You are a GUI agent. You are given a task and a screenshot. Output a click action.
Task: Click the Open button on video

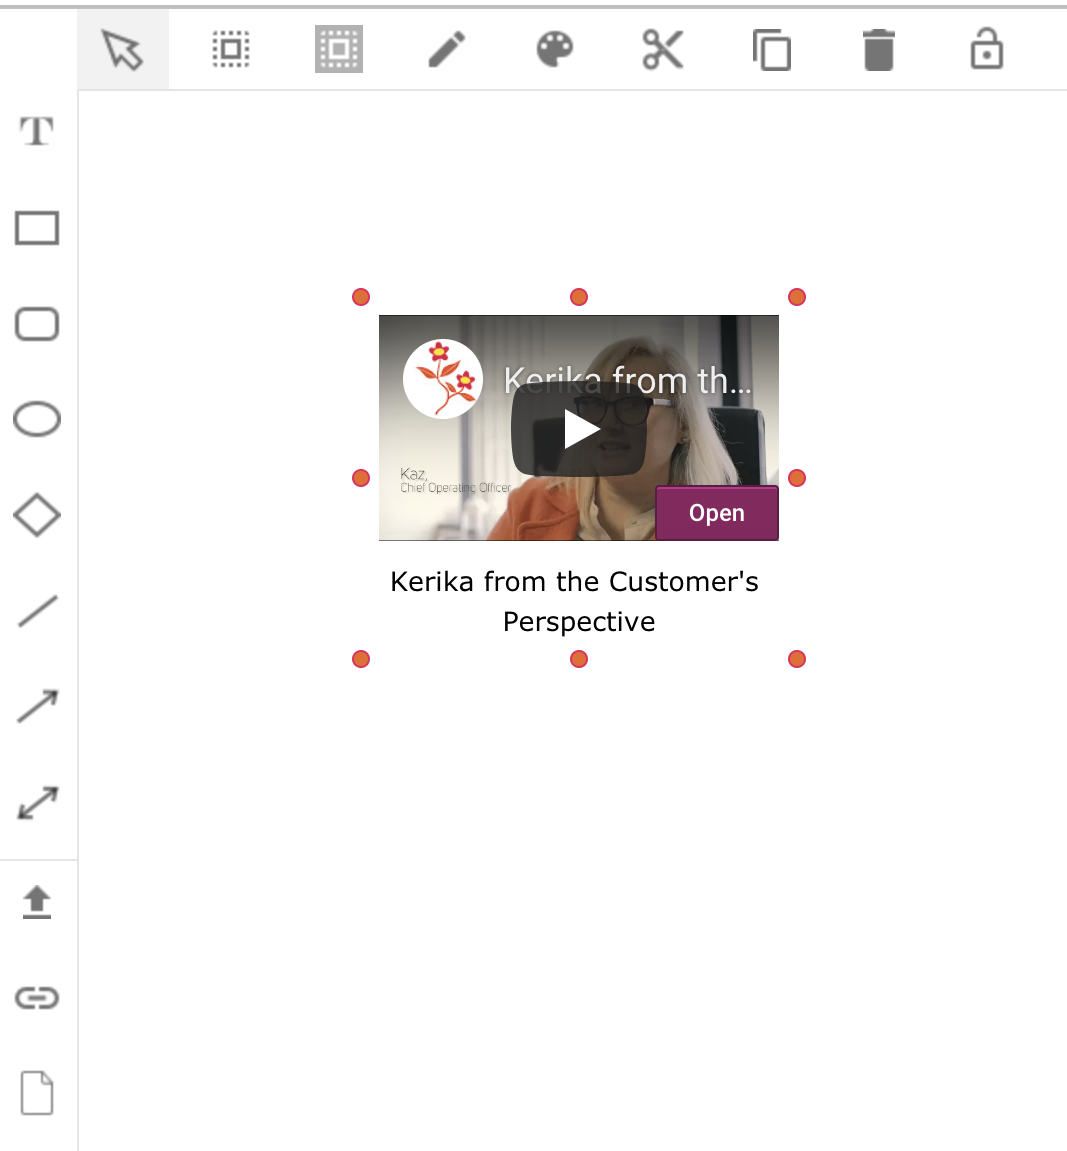(x=717, y=512)
